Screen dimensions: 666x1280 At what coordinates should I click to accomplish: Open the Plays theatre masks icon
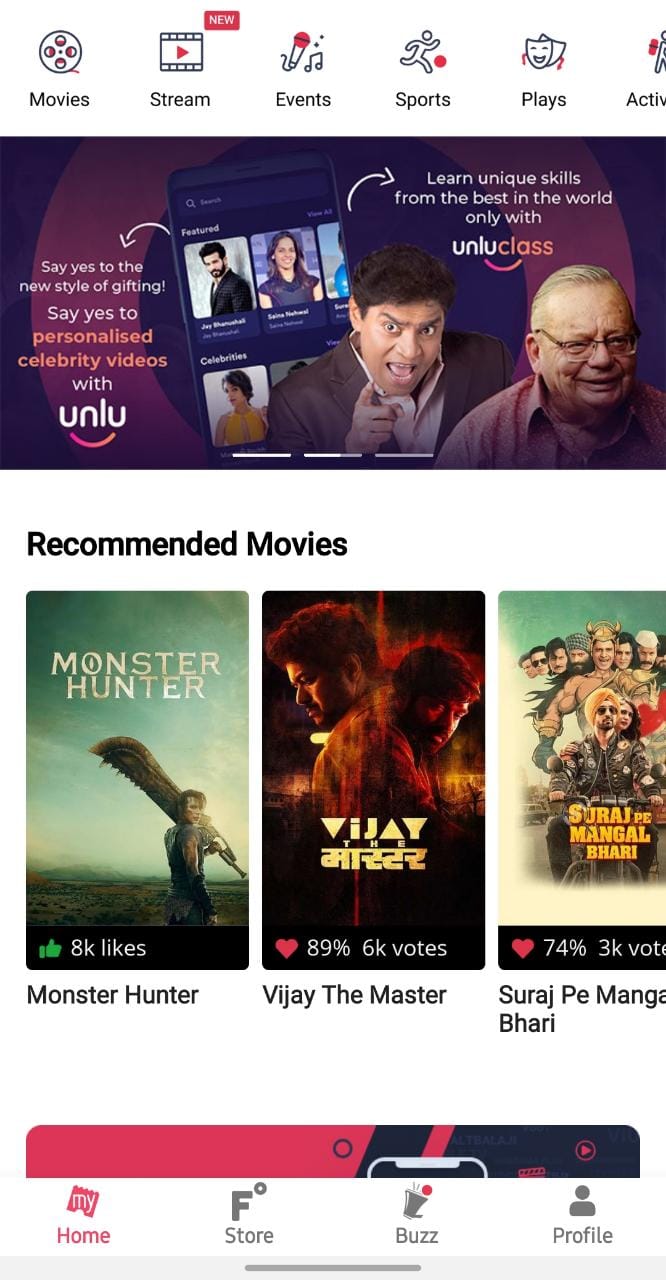tap(544, 52)
